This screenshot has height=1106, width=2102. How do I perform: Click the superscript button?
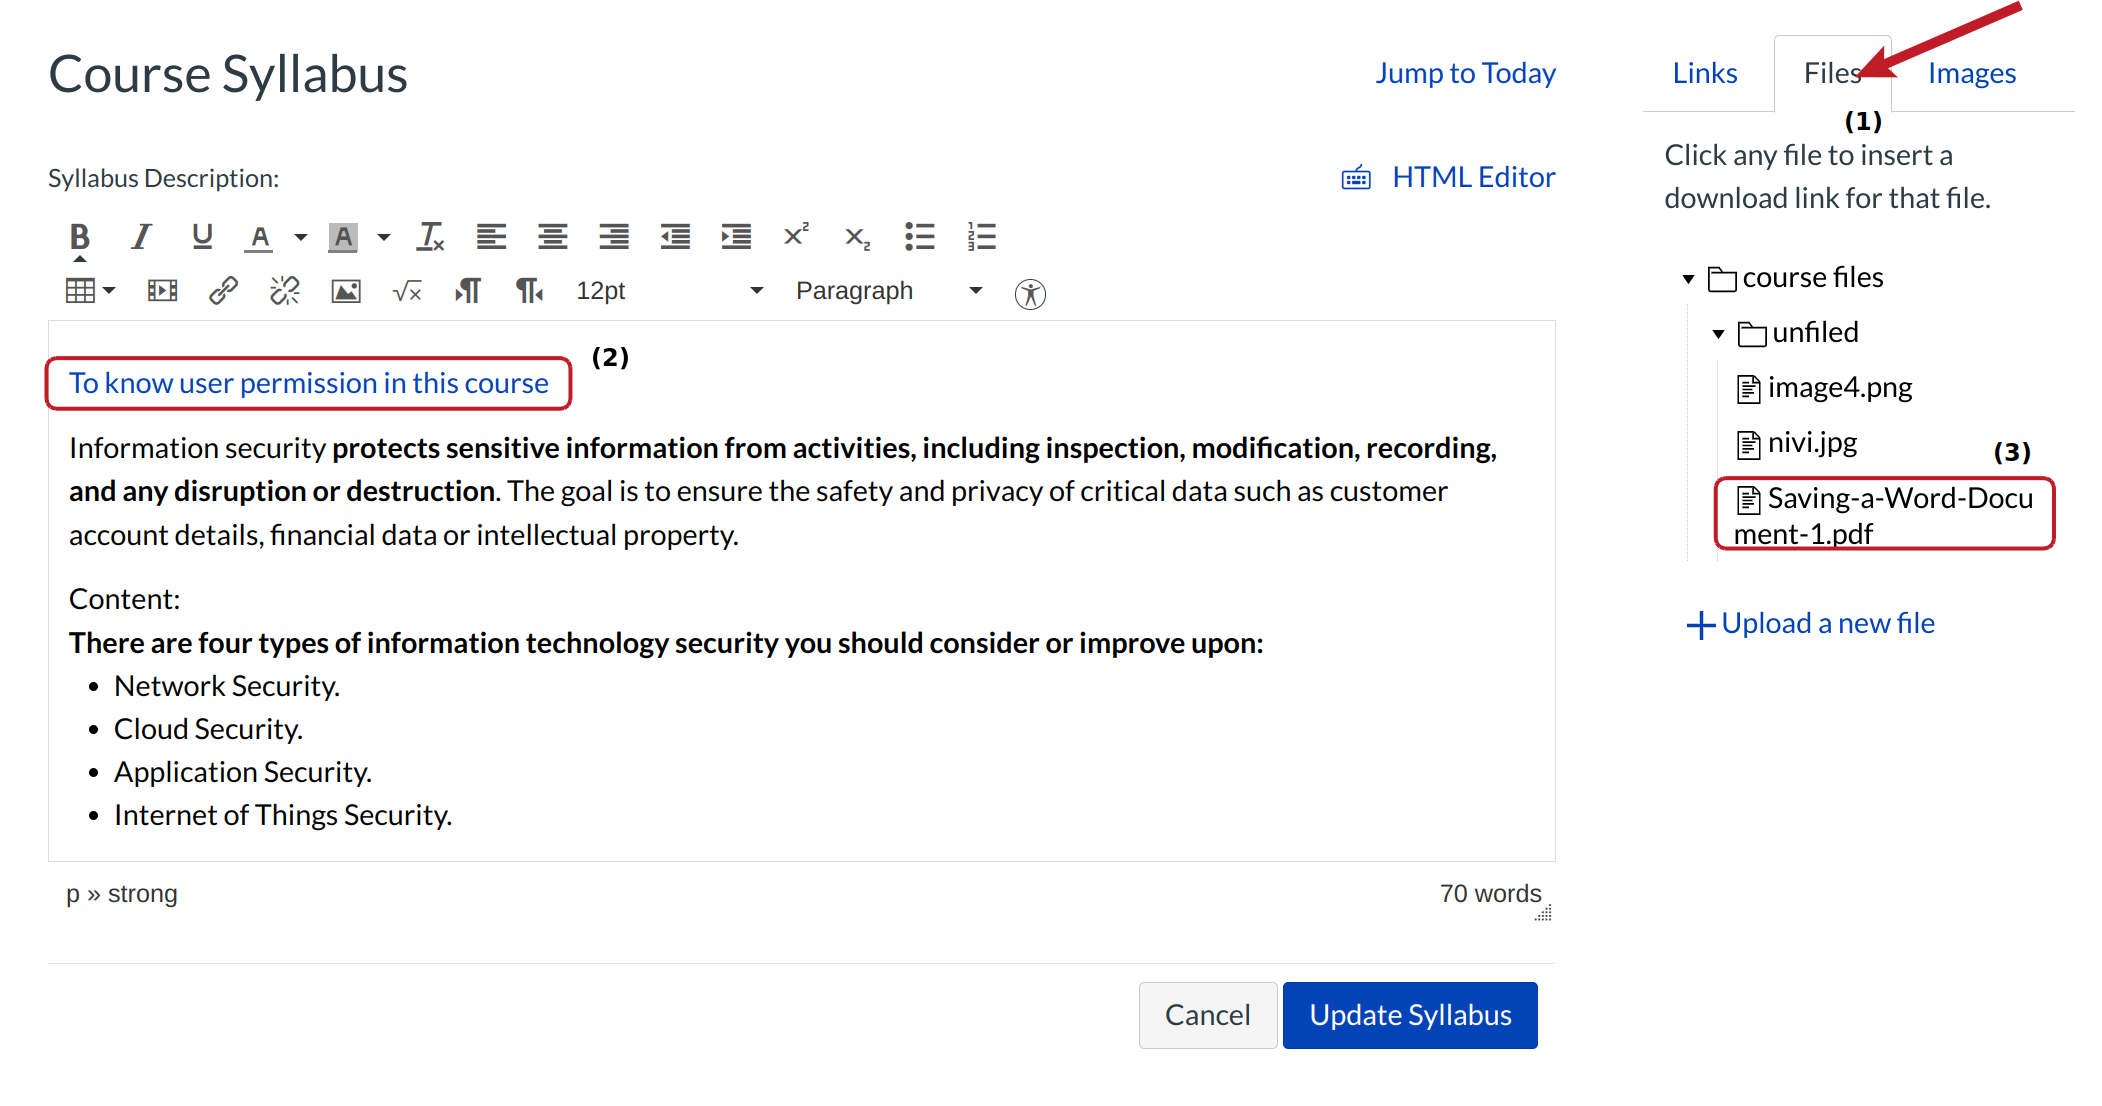pos(796,235)
